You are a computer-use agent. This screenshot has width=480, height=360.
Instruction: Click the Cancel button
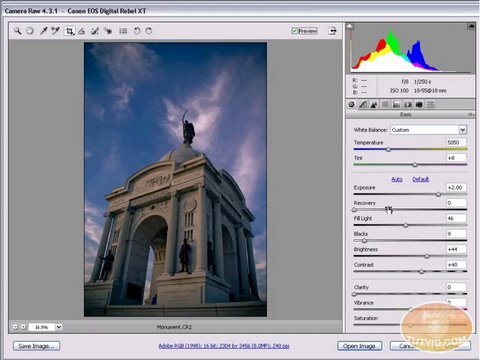pos(407,346)
